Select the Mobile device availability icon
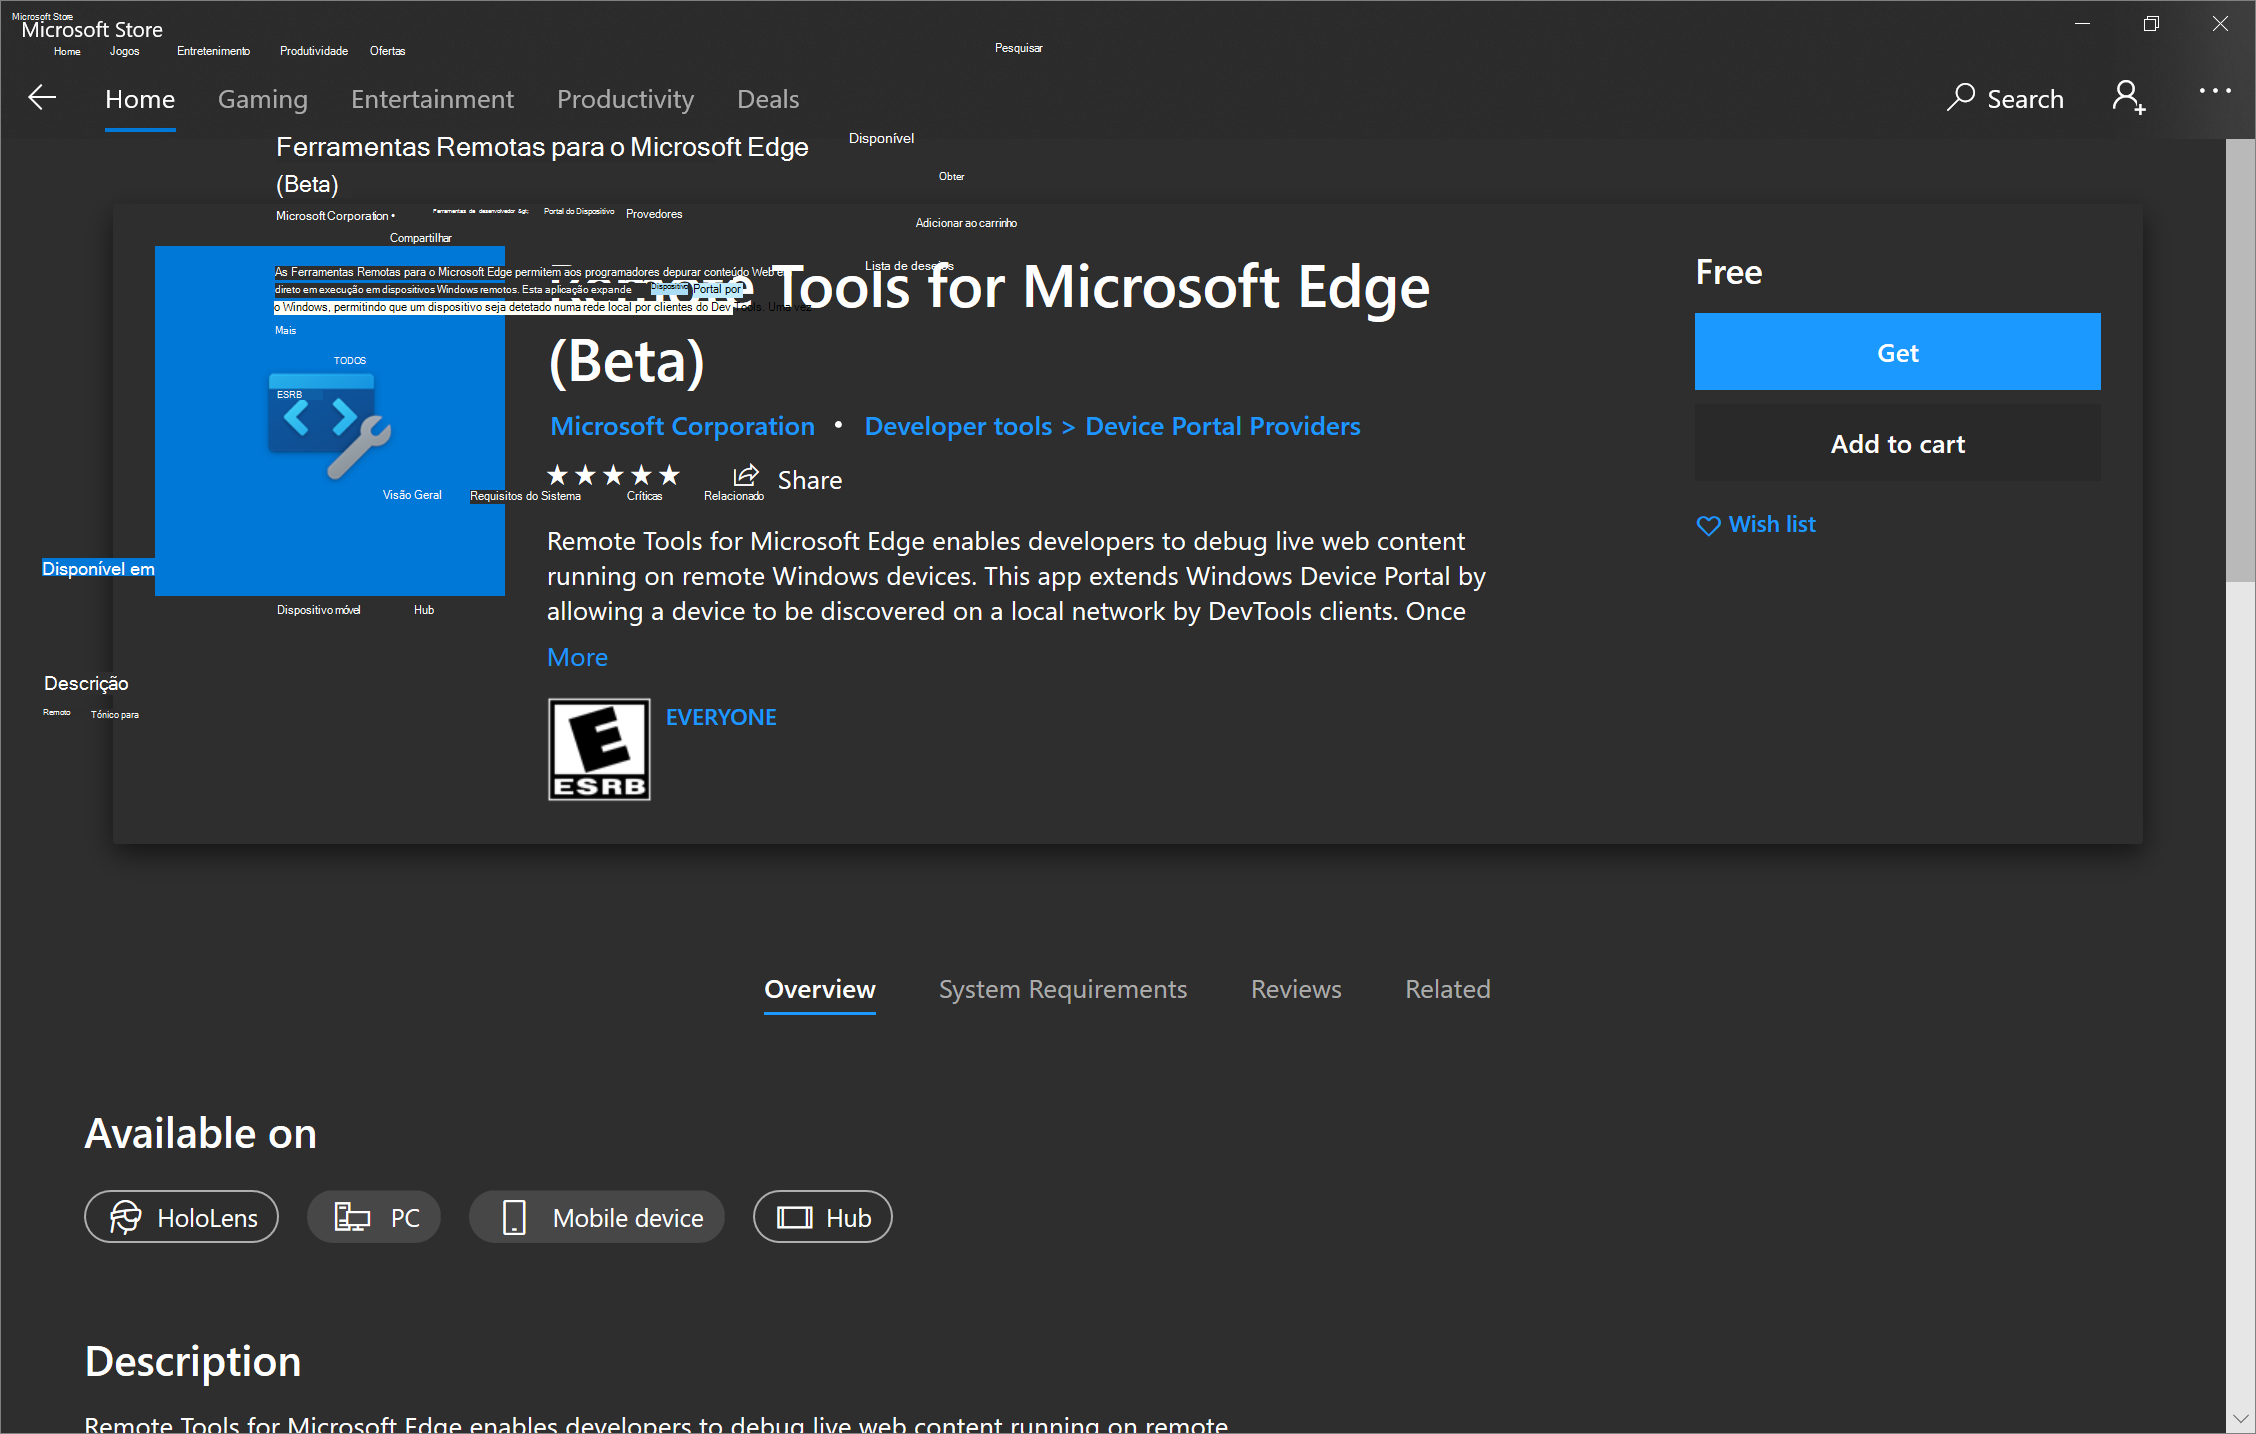 click(x=515, y=1217)
